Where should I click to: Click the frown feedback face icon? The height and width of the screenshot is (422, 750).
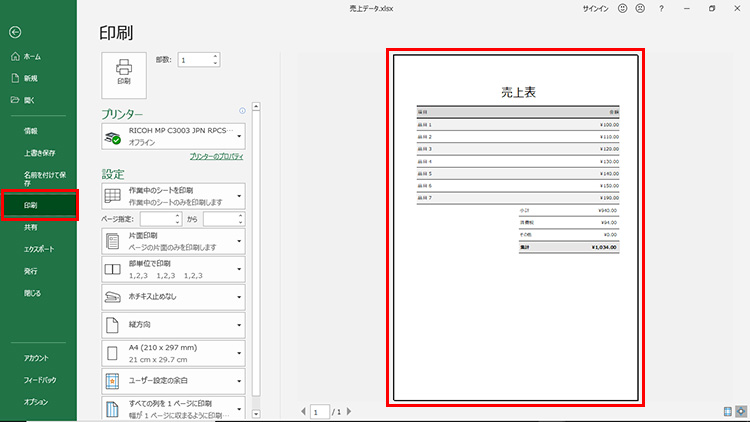click(x=641, y=8)
